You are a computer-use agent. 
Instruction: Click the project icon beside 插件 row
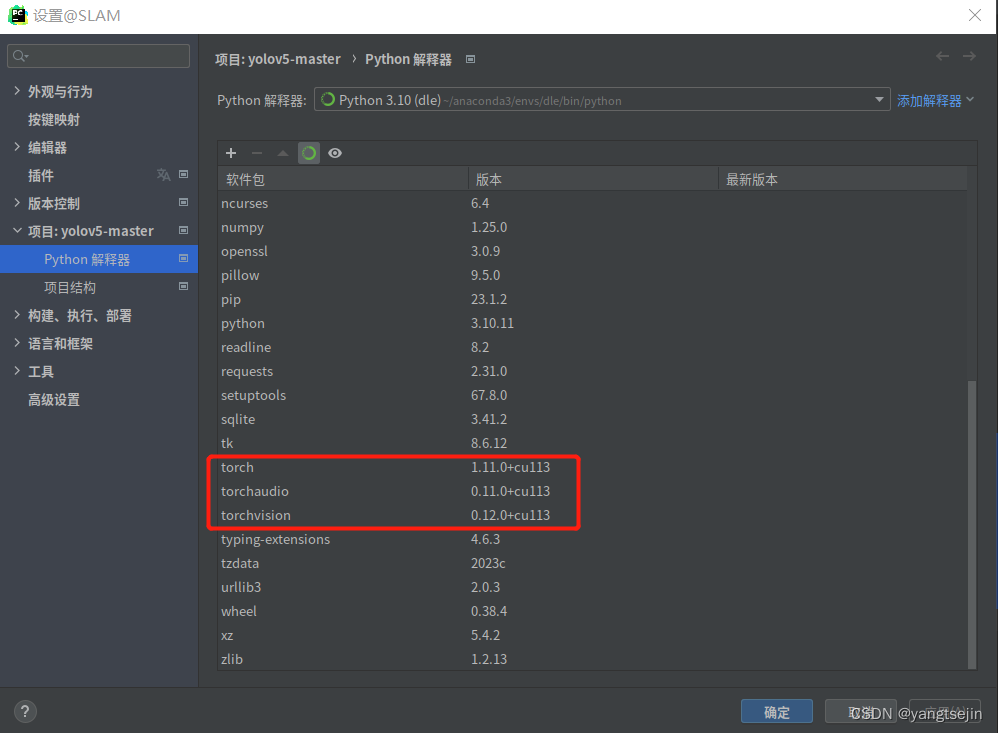coord(183,174)
